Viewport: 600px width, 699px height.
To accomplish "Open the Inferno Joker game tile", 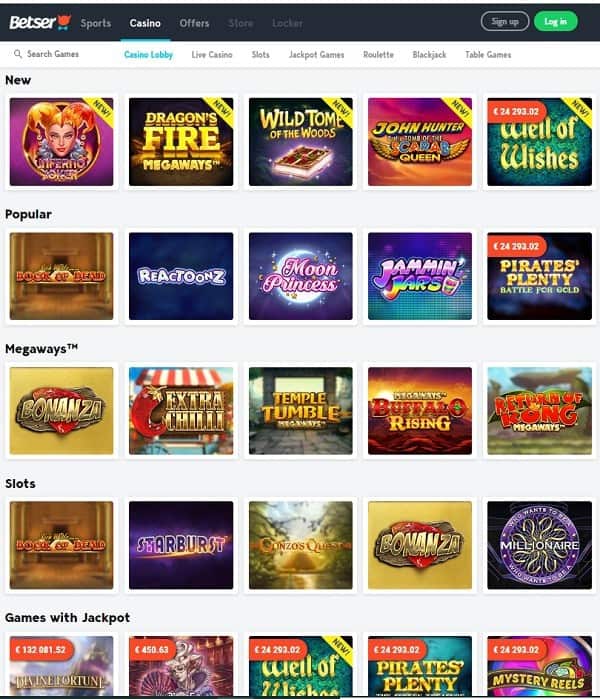I will tap(62, 142).
